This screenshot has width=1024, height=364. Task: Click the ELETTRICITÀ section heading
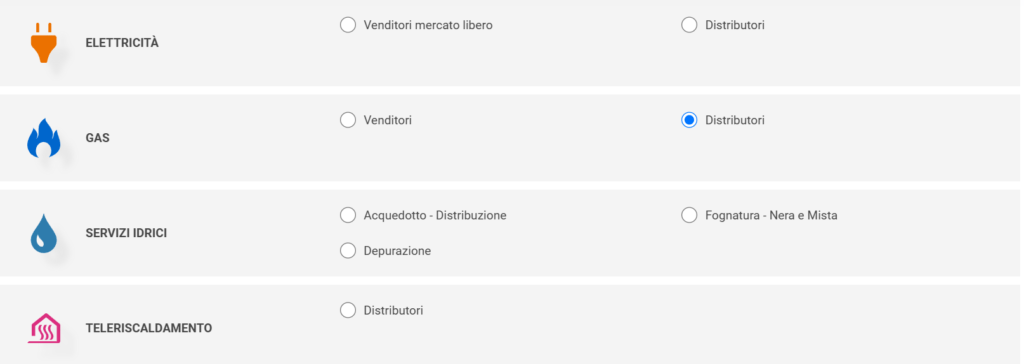122,43
